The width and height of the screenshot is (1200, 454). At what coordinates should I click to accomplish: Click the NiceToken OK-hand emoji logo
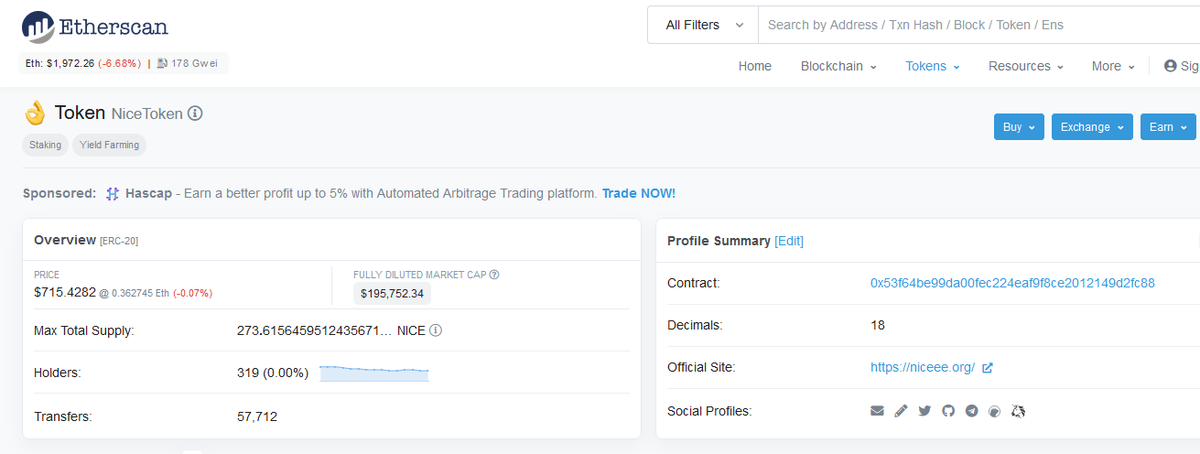click(x=35, y=113)
